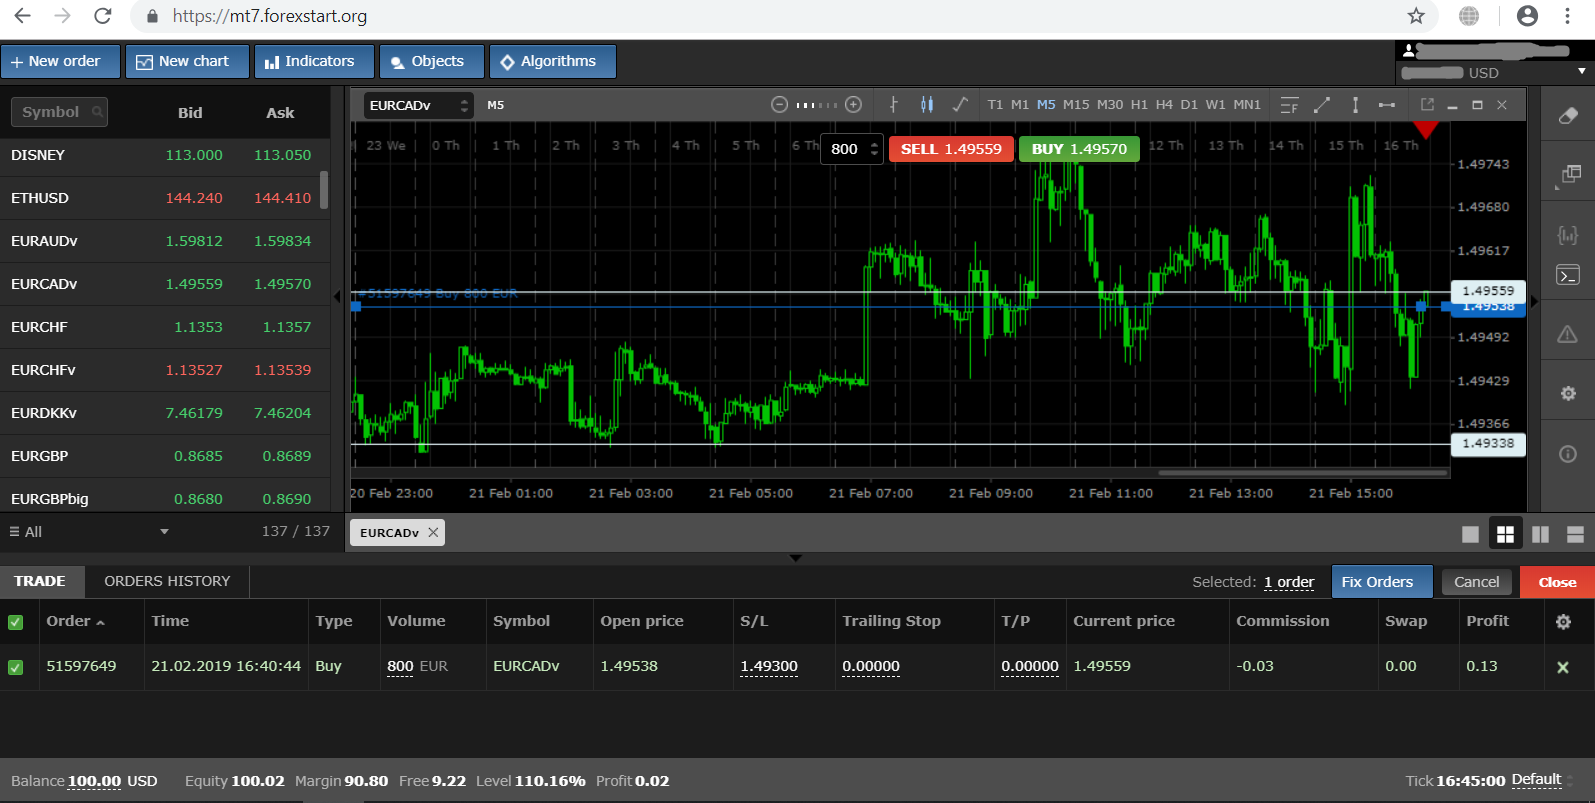The width and height of the screenshot is (1595, 803).
Task: Click the BUY 1.49570 button
Action: click(1079, 149)
